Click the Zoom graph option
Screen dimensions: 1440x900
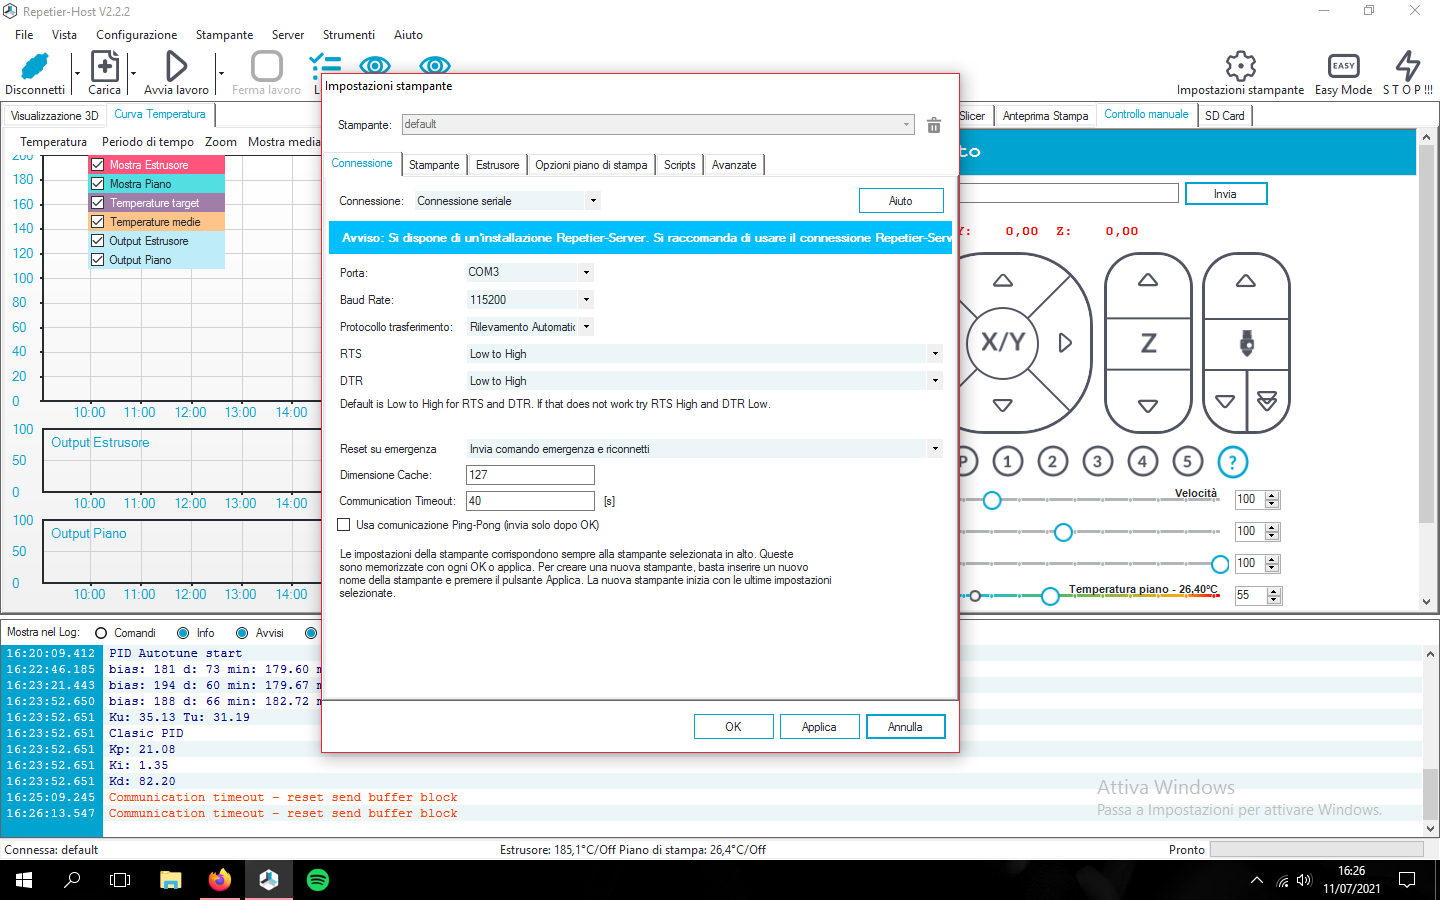221,142
